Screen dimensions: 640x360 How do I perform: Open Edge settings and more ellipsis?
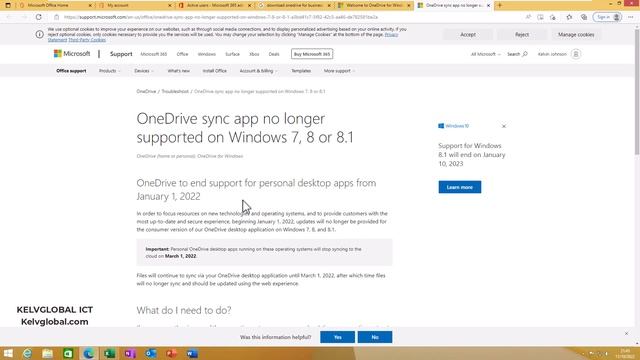(x=631, y=17)
